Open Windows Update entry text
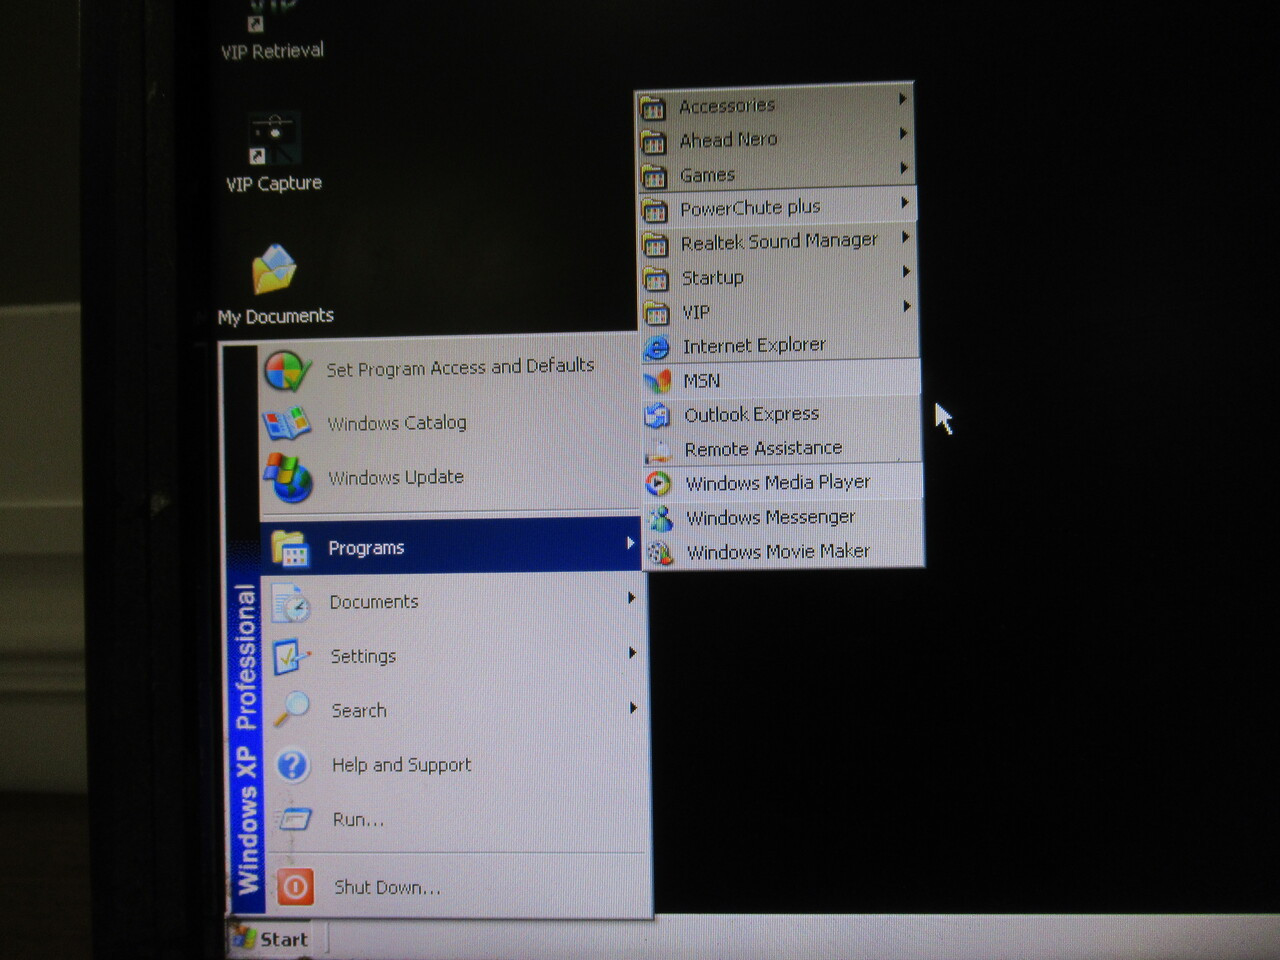Screen dimensions: 1280x960 [396, 478]
